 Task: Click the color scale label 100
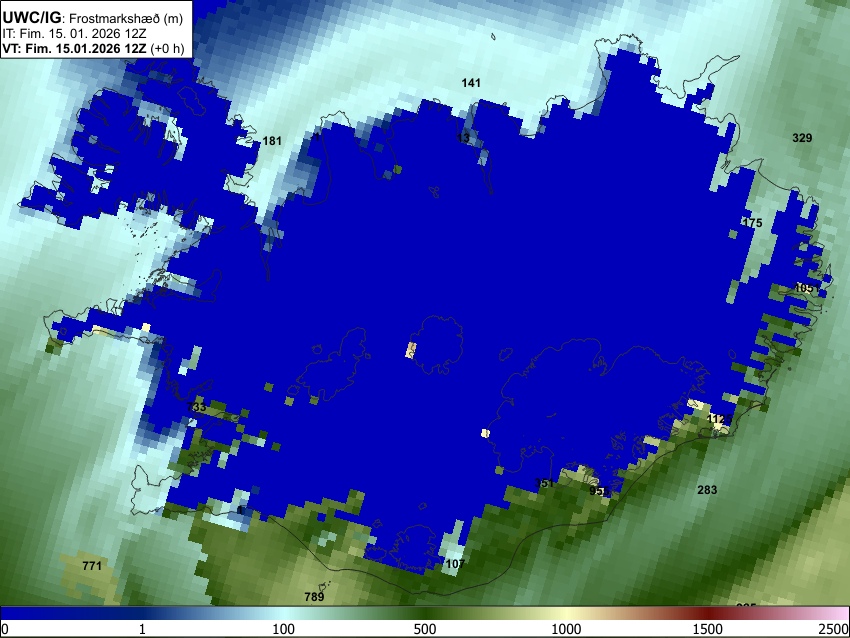(x=283, y=629)
